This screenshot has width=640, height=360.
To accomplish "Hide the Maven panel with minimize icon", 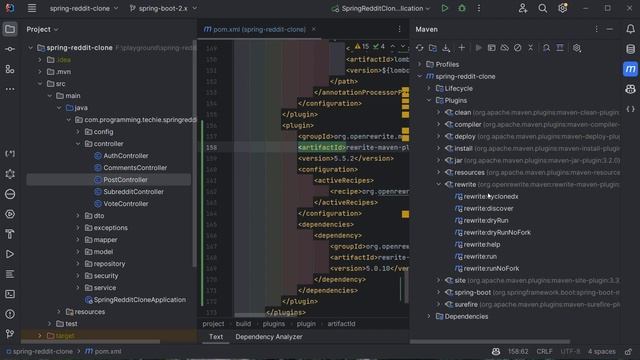I will (x=609, y=29).
